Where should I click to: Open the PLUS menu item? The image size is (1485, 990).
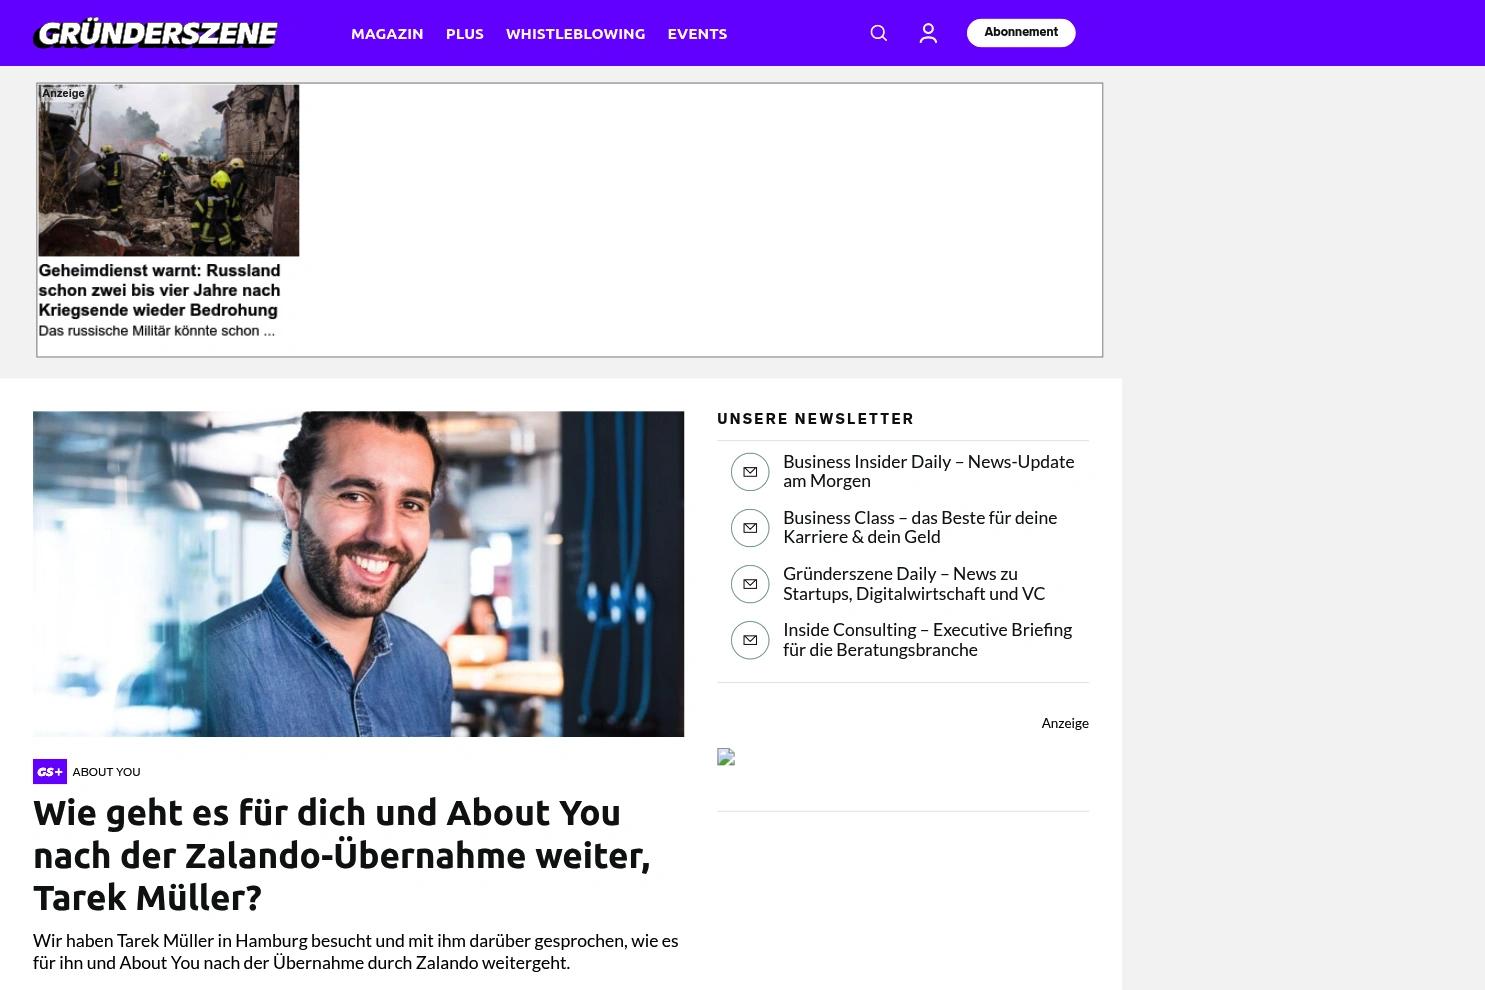pos(465,33)
